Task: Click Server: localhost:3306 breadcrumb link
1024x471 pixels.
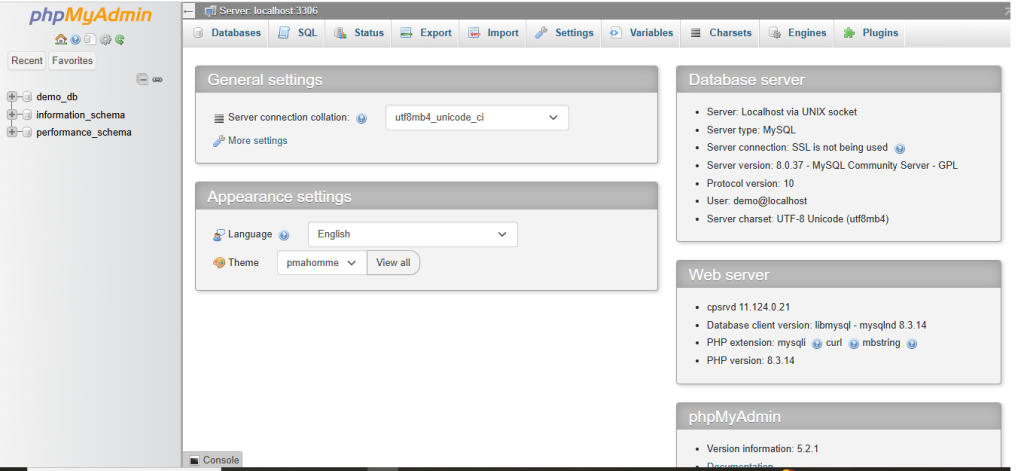Action: [x=268, y=11]
